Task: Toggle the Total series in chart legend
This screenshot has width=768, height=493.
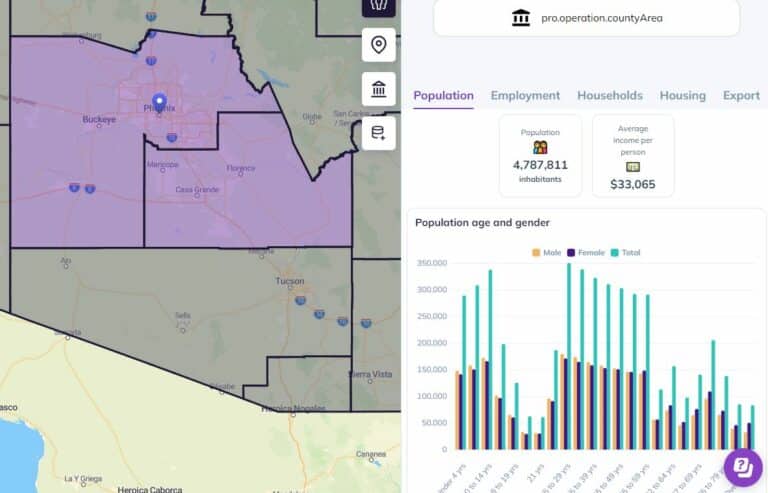Action: click(625, 253)
